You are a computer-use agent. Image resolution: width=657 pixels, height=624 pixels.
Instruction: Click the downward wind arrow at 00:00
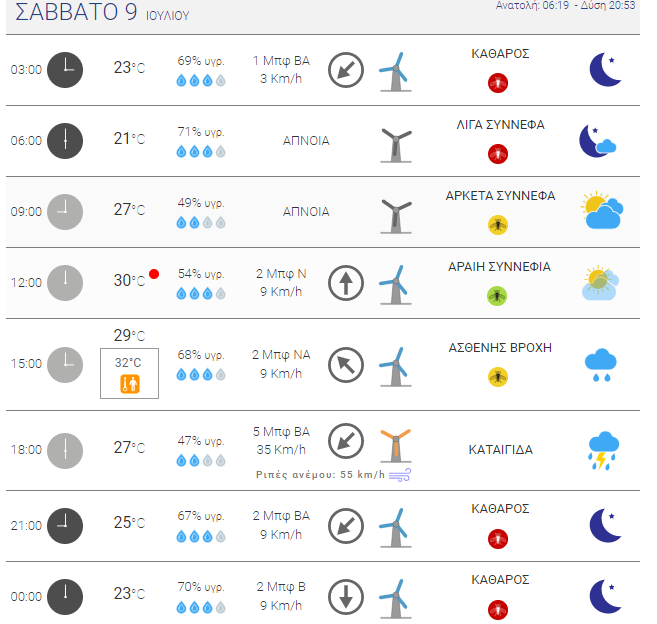tap(346, 597)
